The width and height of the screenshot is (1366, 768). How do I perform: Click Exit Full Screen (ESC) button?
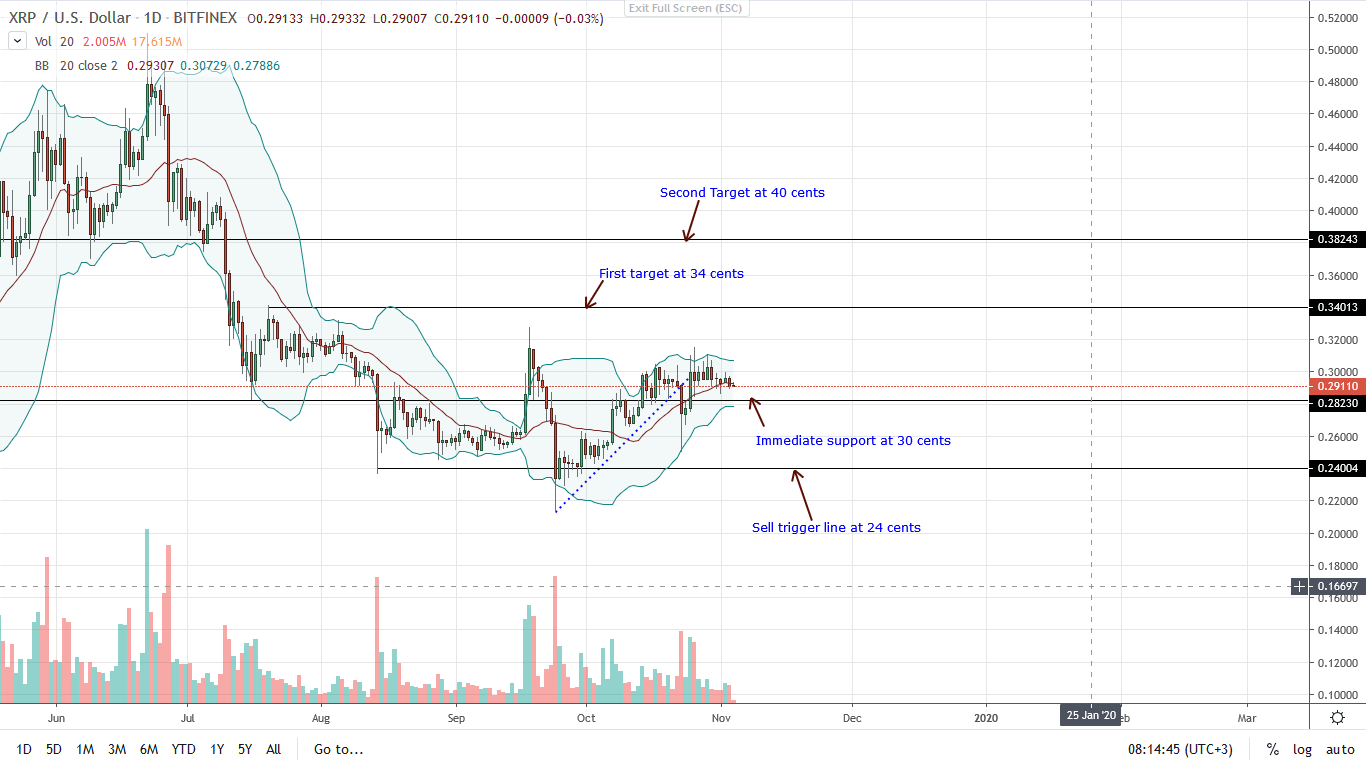pos(685,8)
